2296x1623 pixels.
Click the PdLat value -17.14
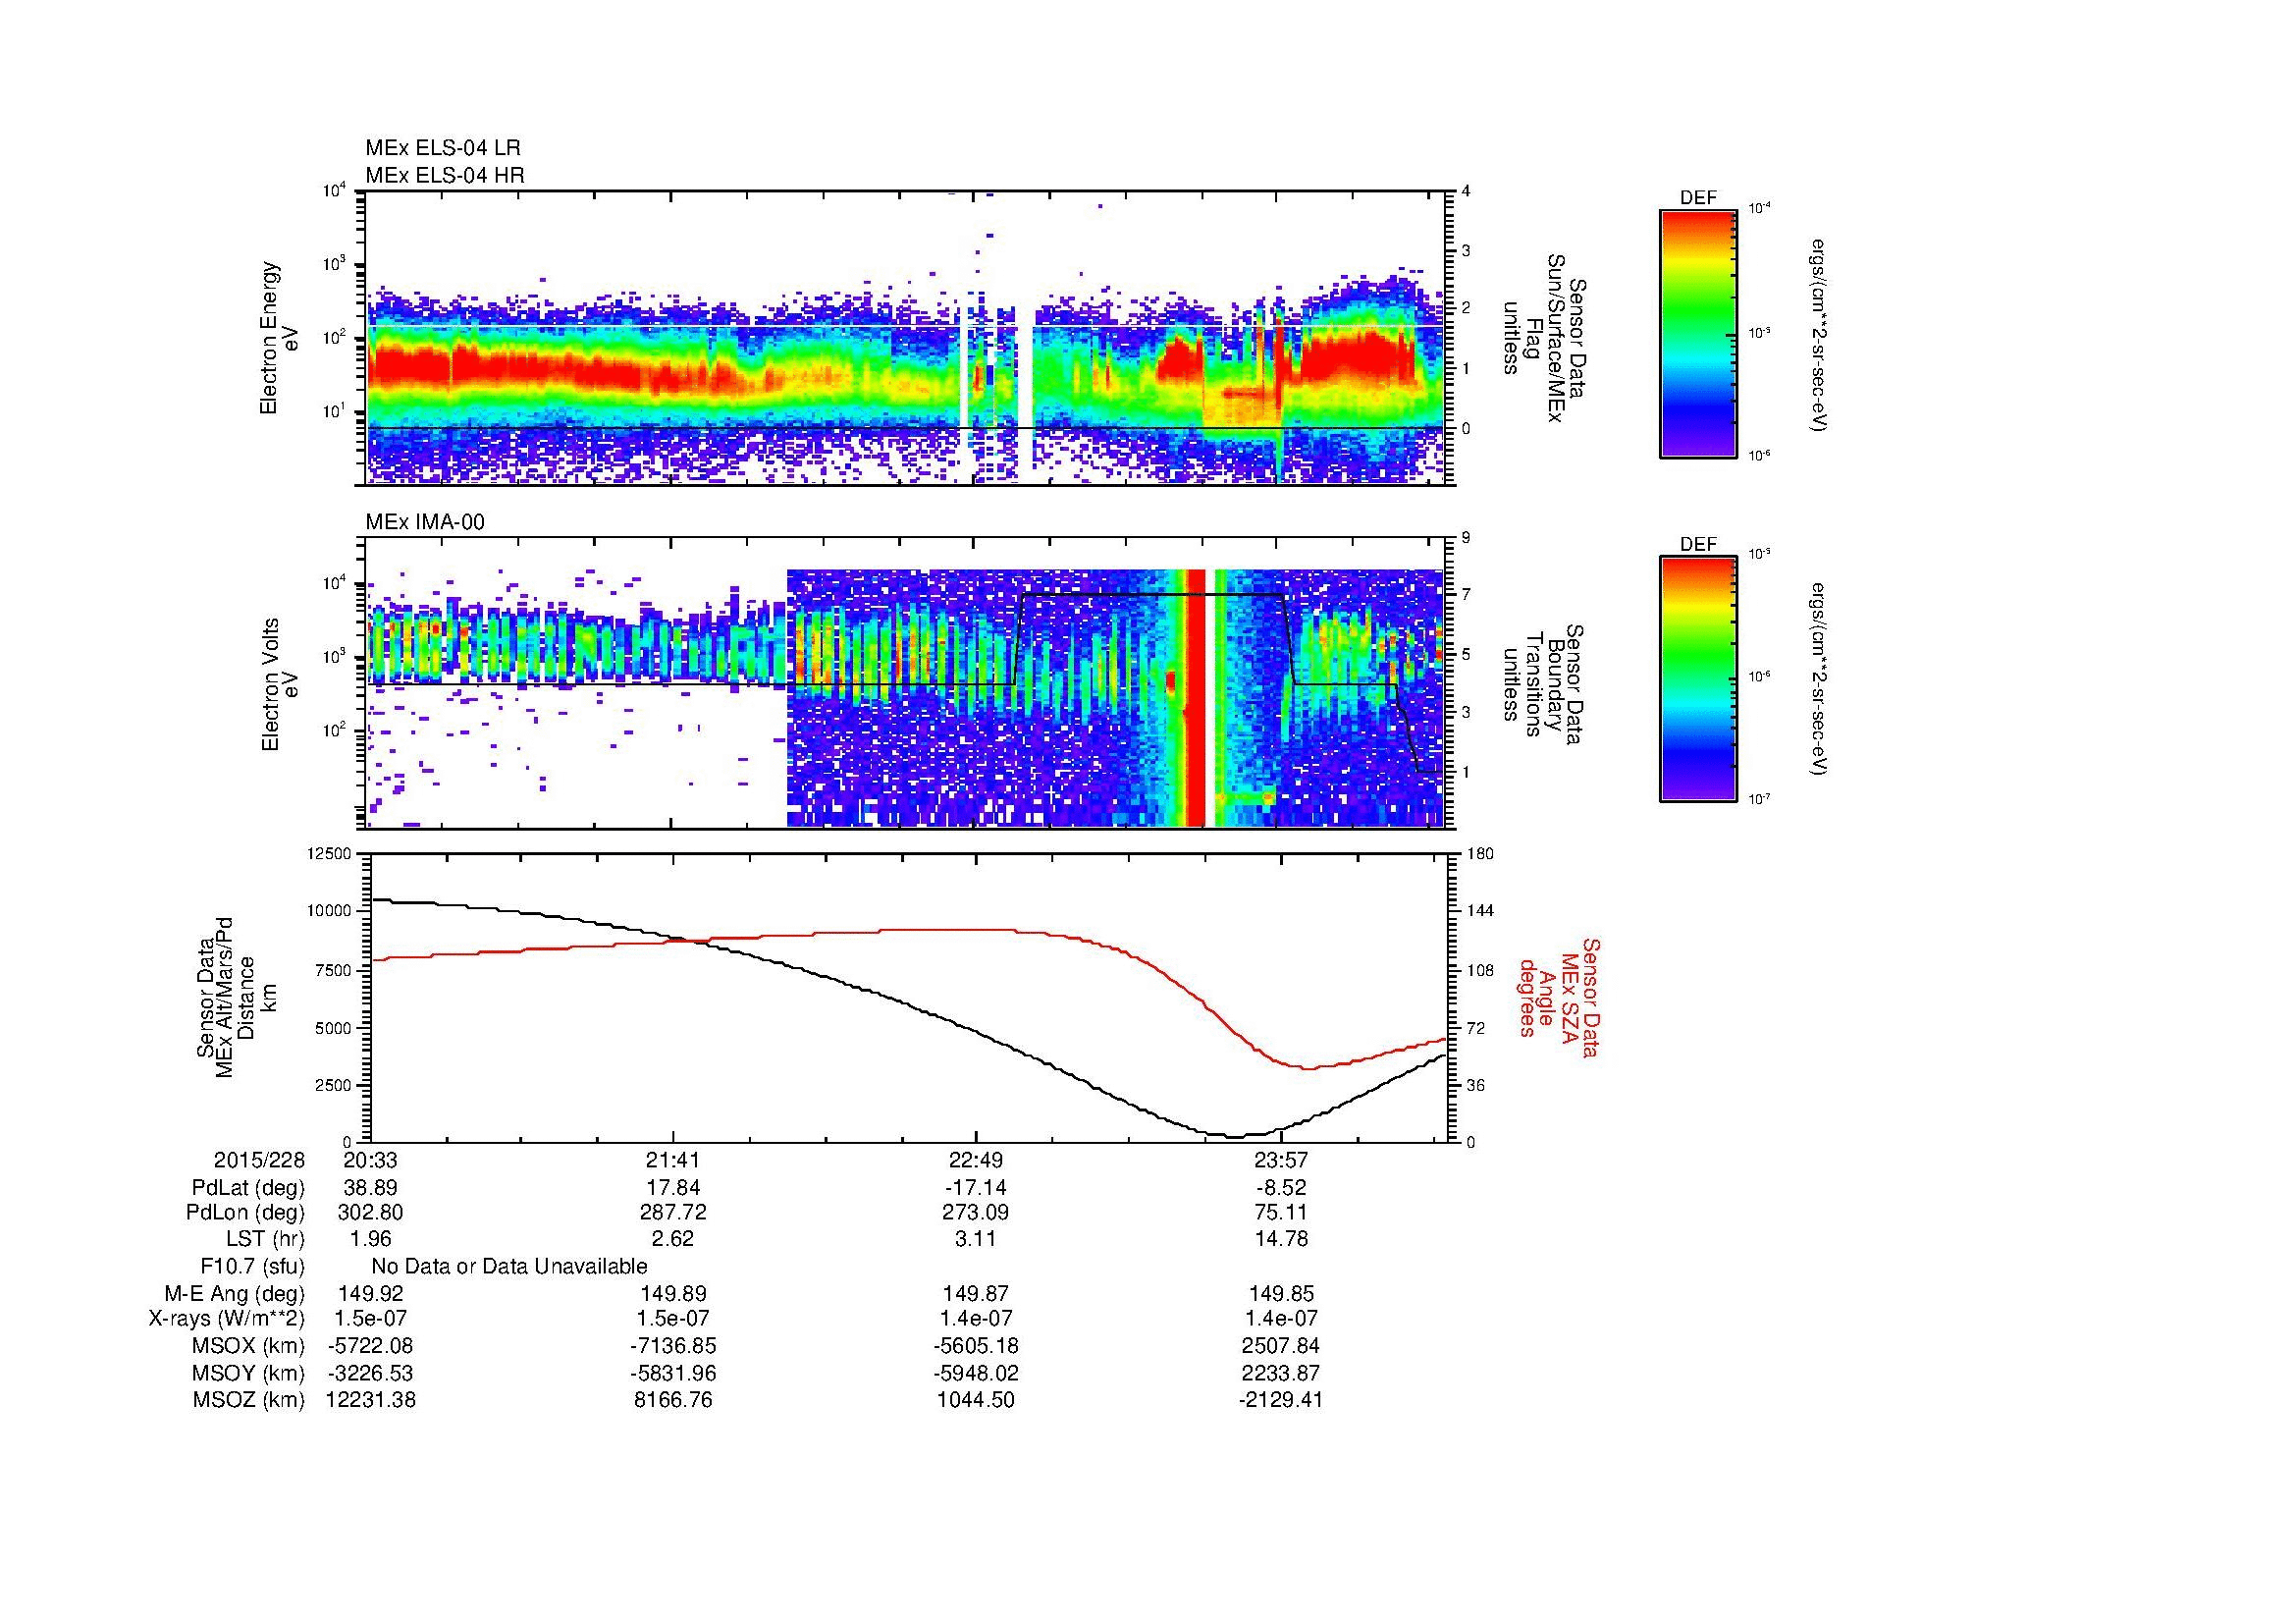click(976, 1188)
